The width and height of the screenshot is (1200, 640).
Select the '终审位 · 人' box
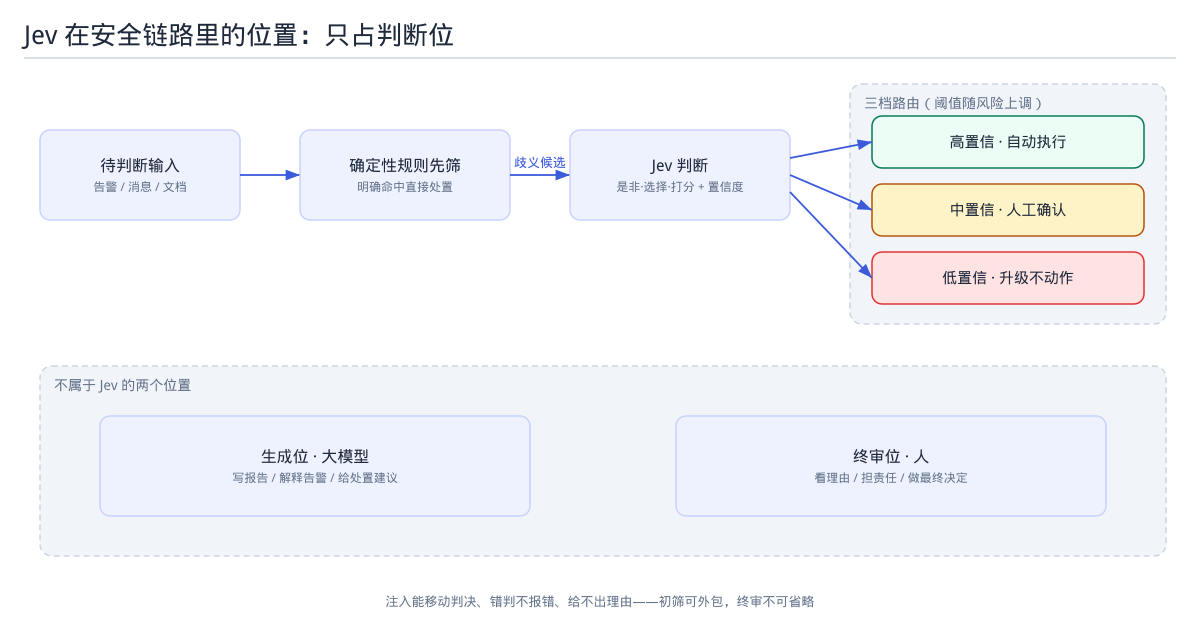tap(891, 466)
